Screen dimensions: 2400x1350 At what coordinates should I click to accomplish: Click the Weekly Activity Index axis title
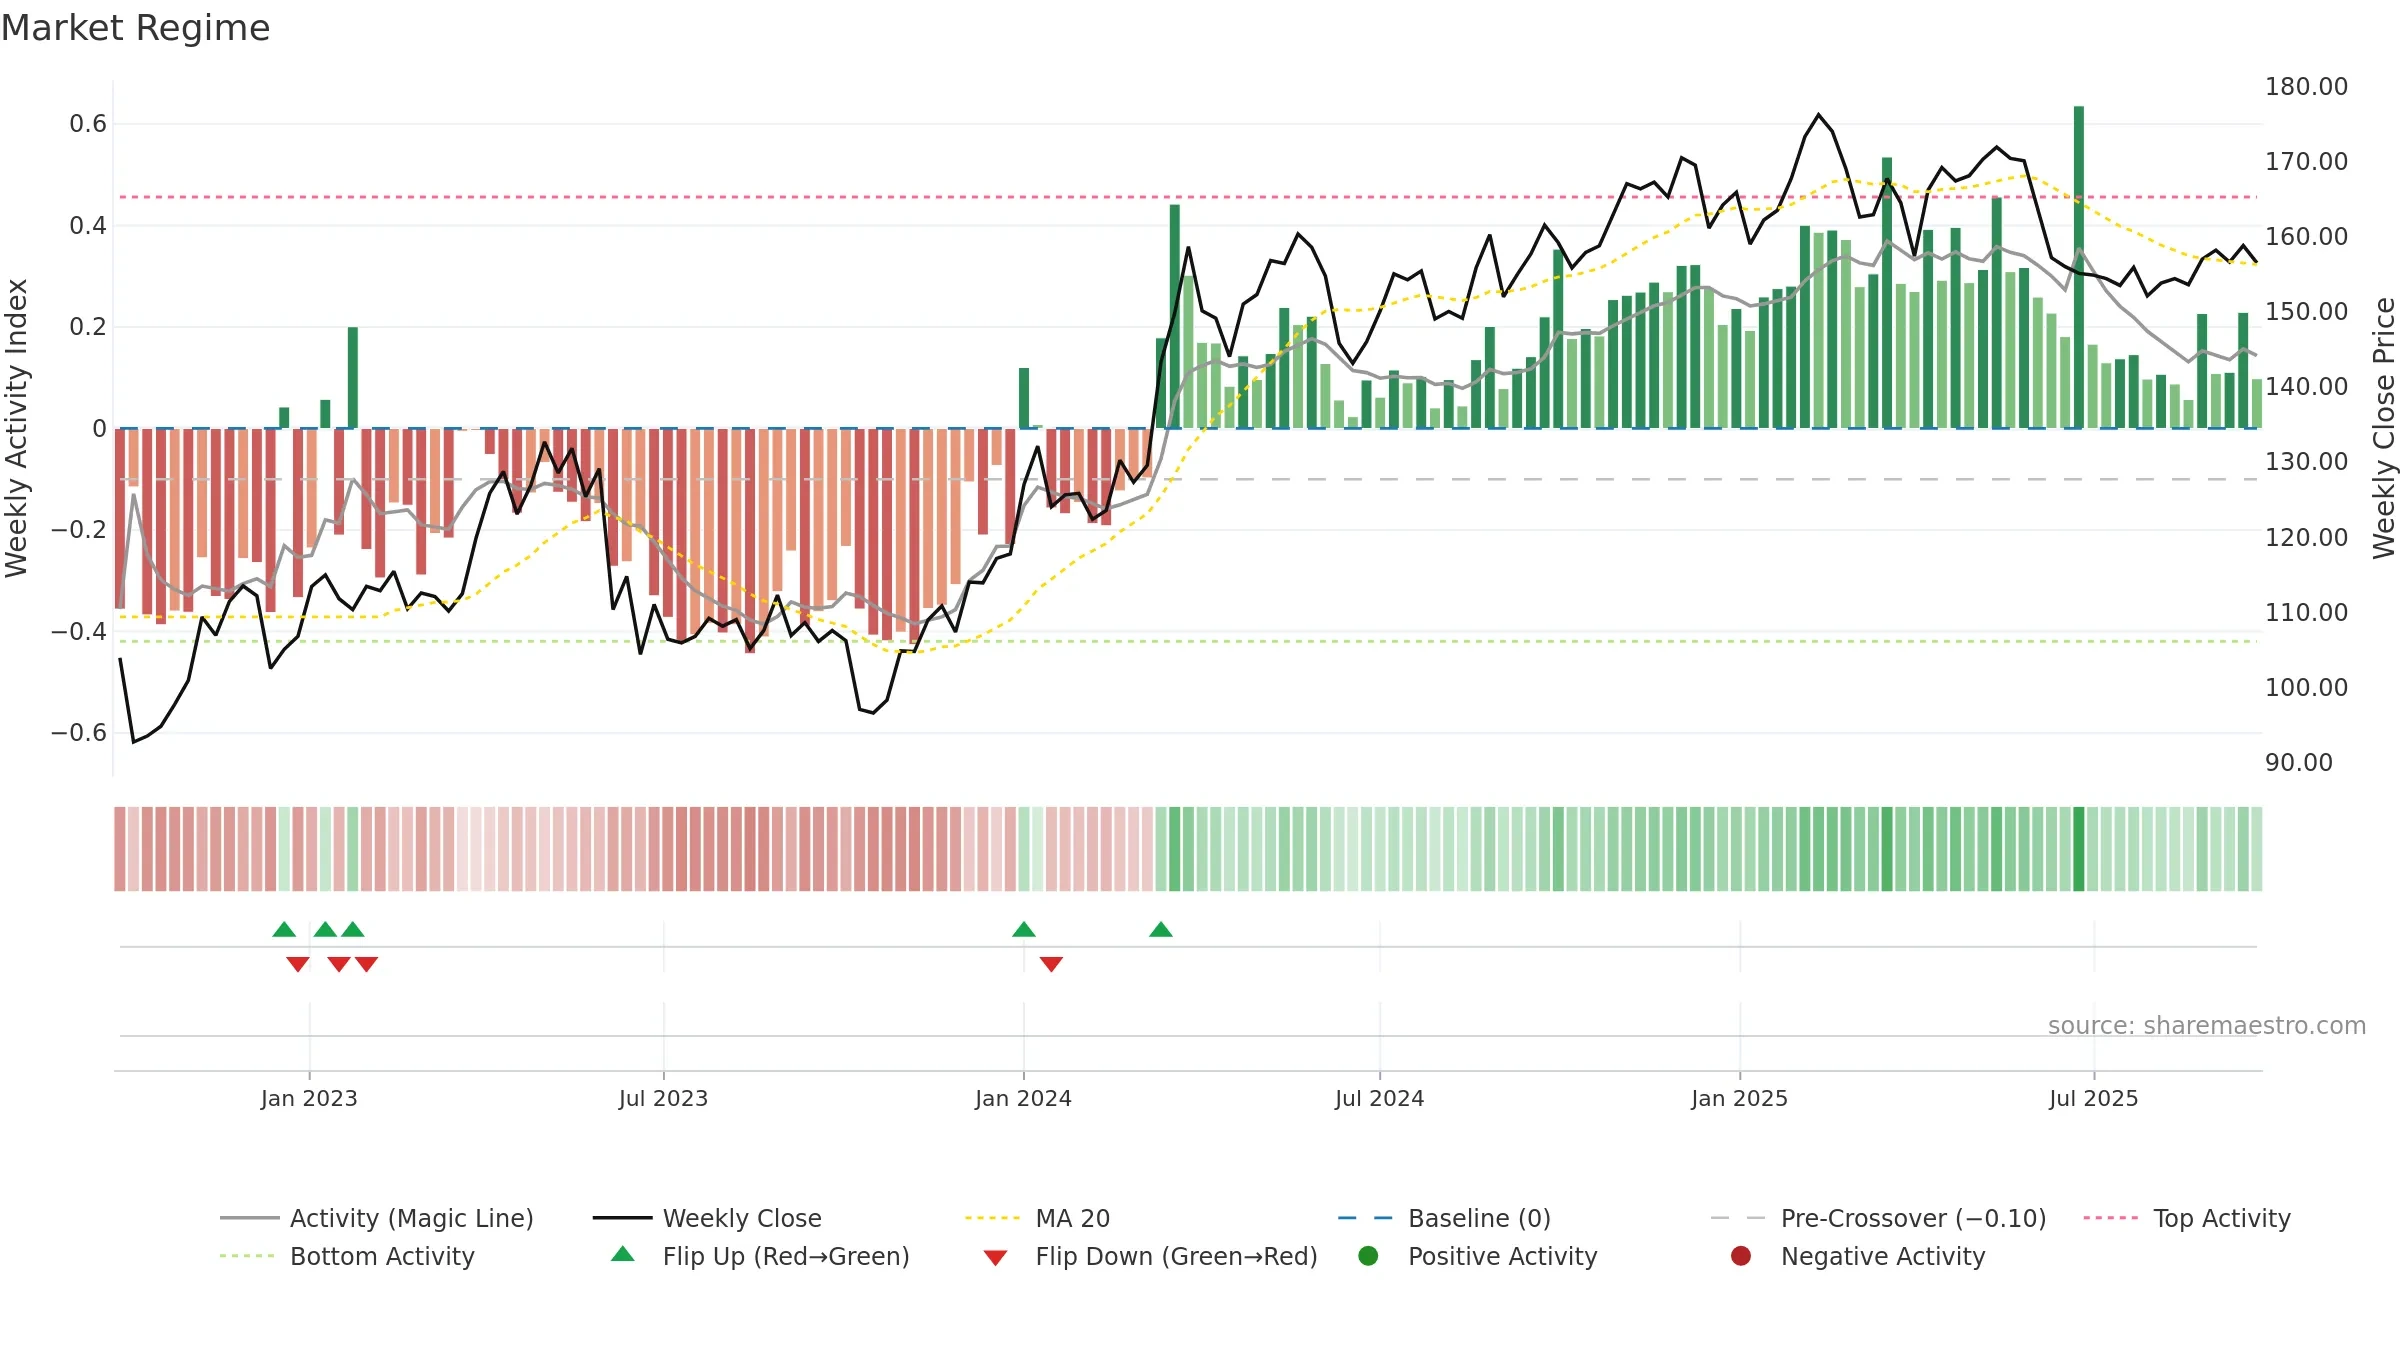coord(16,428)
